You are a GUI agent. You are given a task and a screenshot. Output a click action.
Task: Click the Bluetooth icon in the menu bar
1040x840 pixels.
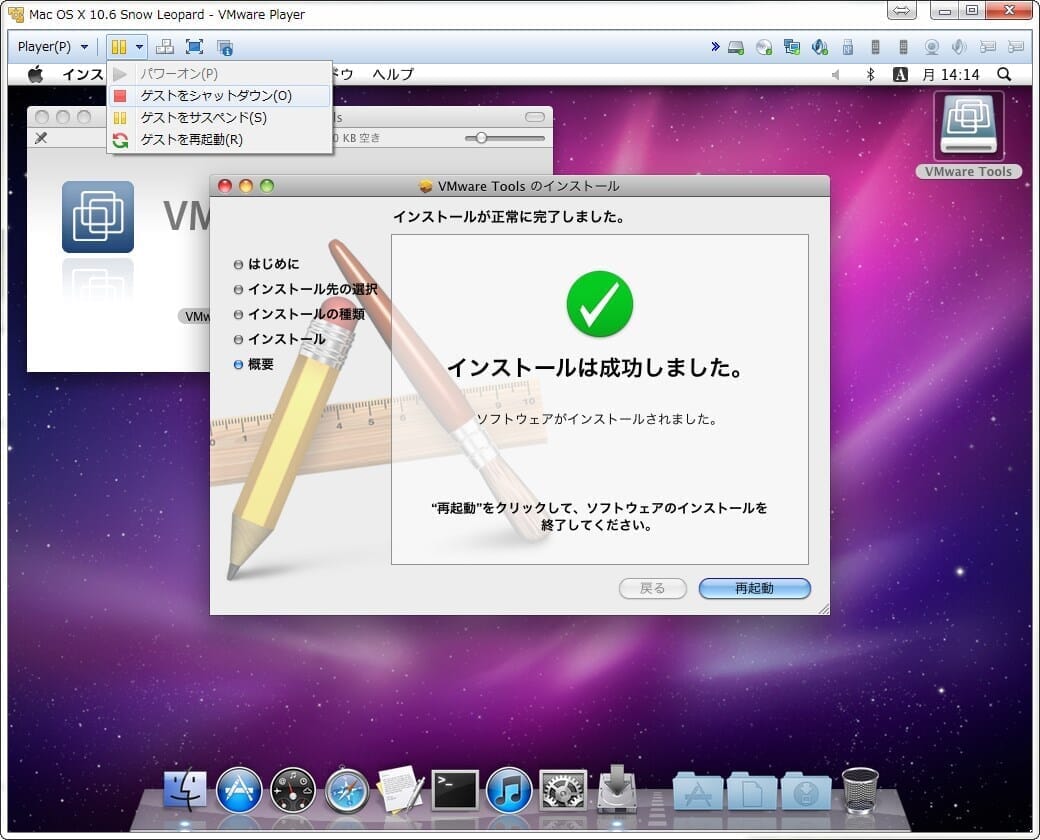click(x=870, y=74)
